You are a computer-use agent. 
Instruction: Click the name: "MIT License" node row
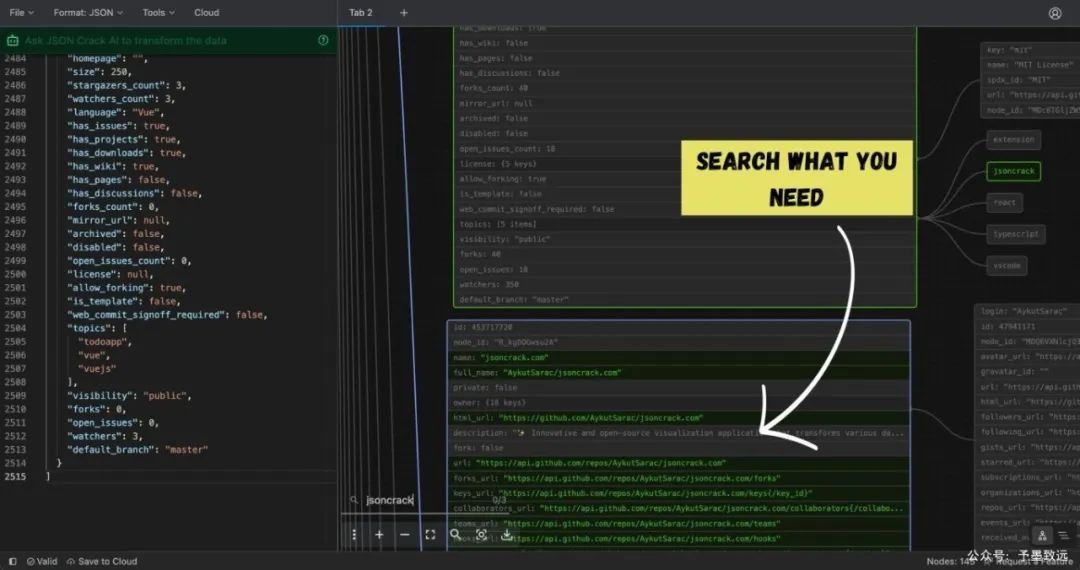point(1031,65)
